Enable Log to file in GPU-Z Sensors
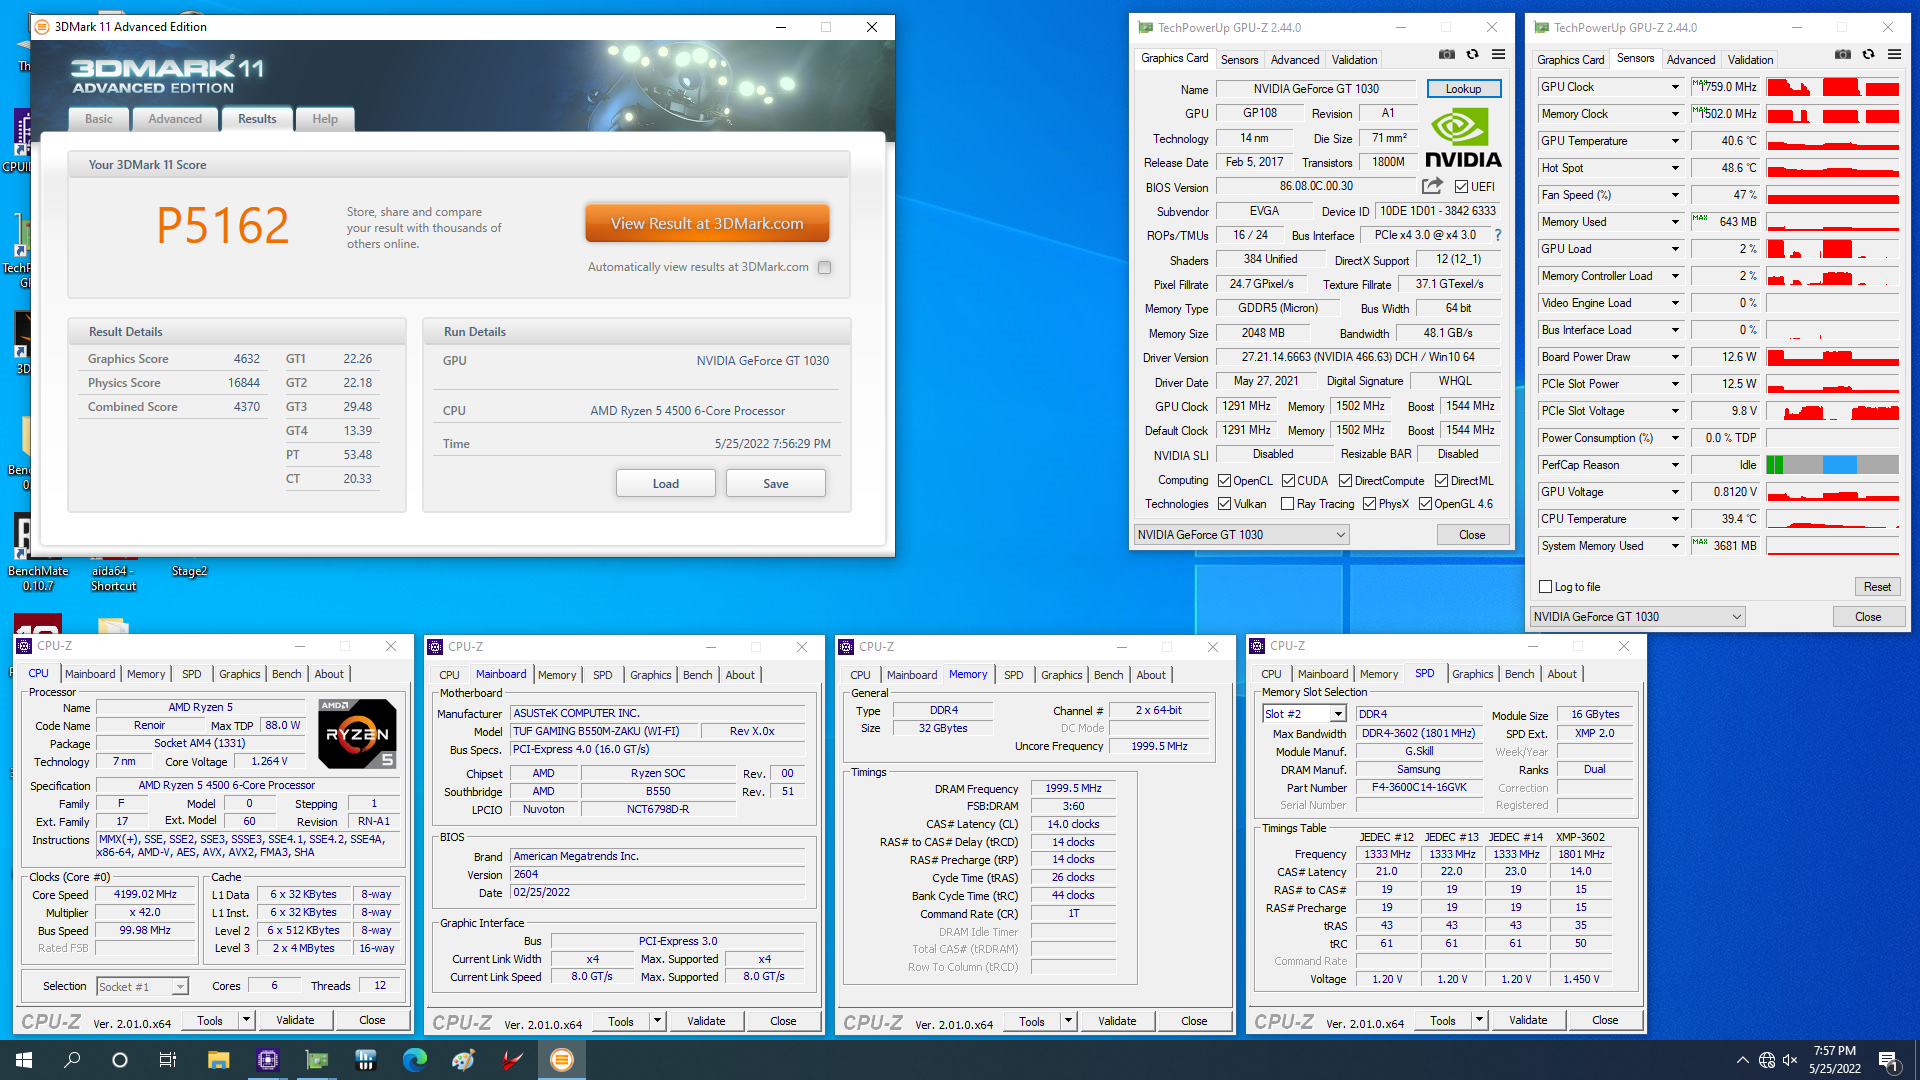1920x1080 pixels. (1546, 587)
